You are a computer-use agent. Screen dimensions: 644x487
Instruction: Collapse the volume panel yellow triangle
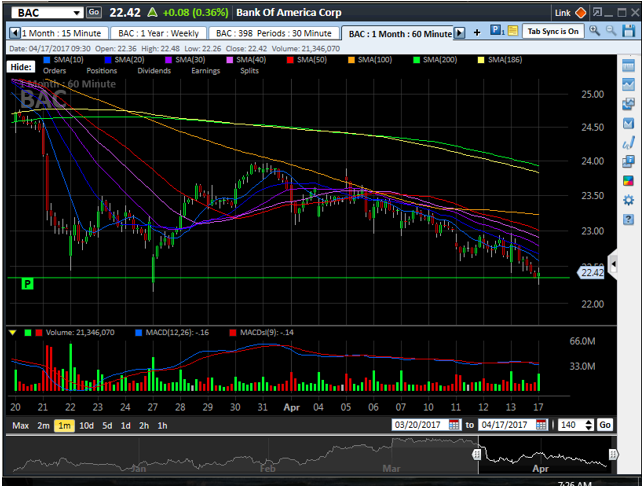tap(12, 331)
